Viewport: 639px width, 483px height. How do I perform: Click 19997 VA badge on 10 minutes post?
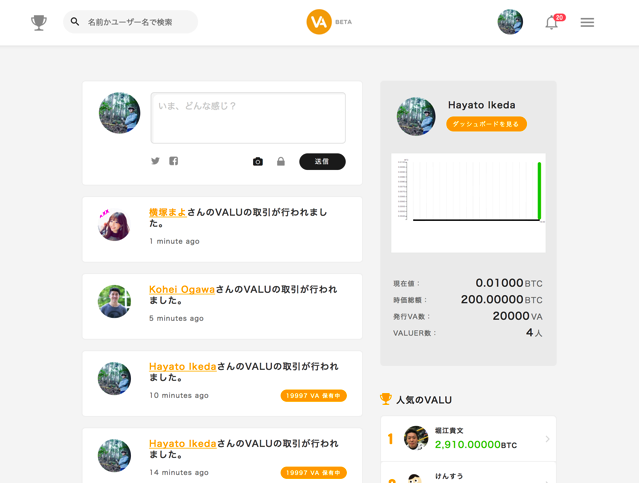(313, 396)
